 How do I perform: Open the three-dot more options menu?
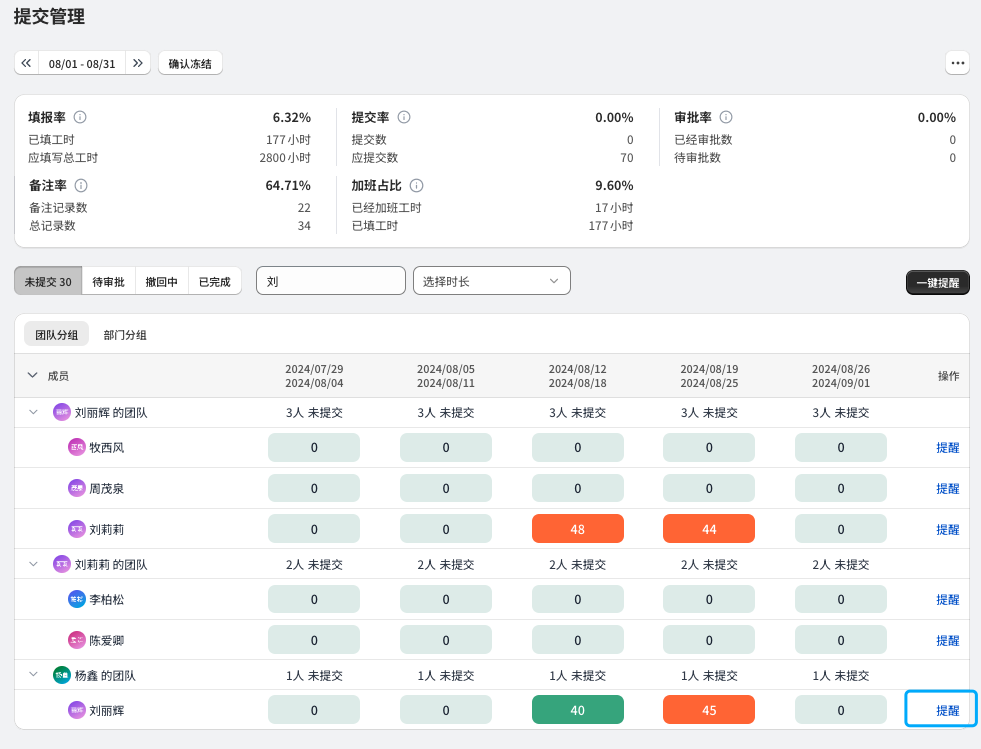[957, 63]
